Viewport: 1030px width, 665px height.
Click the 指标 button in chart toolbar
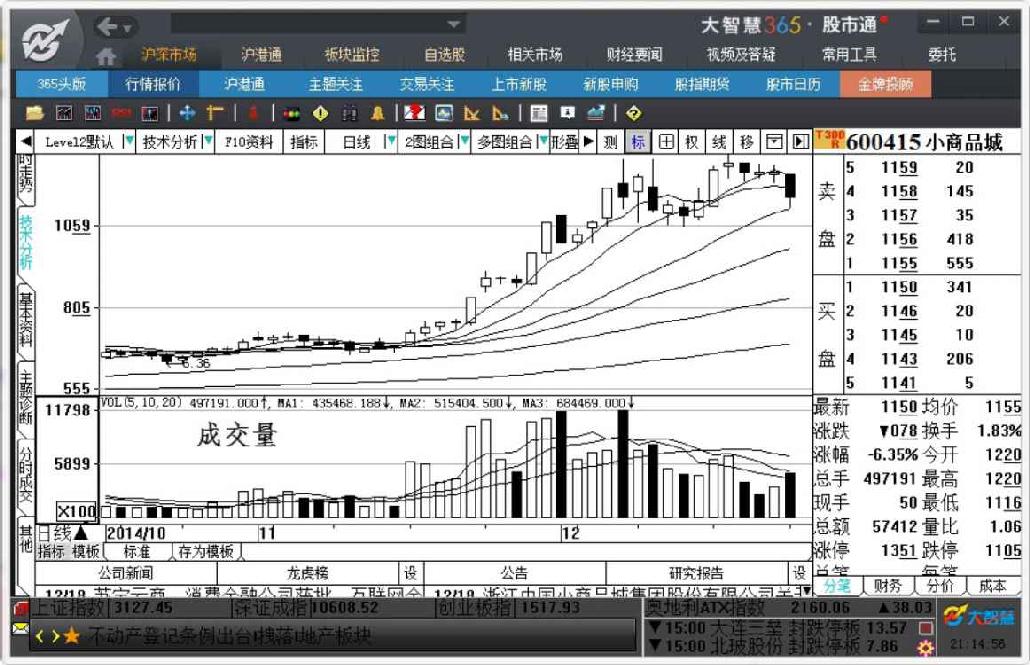pos(303,142)
